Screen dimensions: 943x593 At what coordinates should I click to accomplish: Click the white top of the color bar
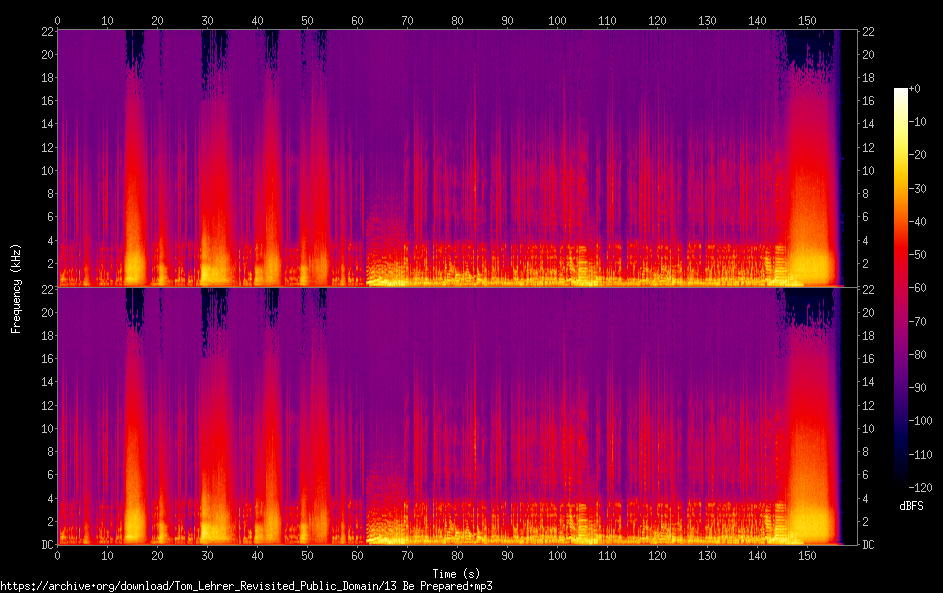[x=901, y=92]
